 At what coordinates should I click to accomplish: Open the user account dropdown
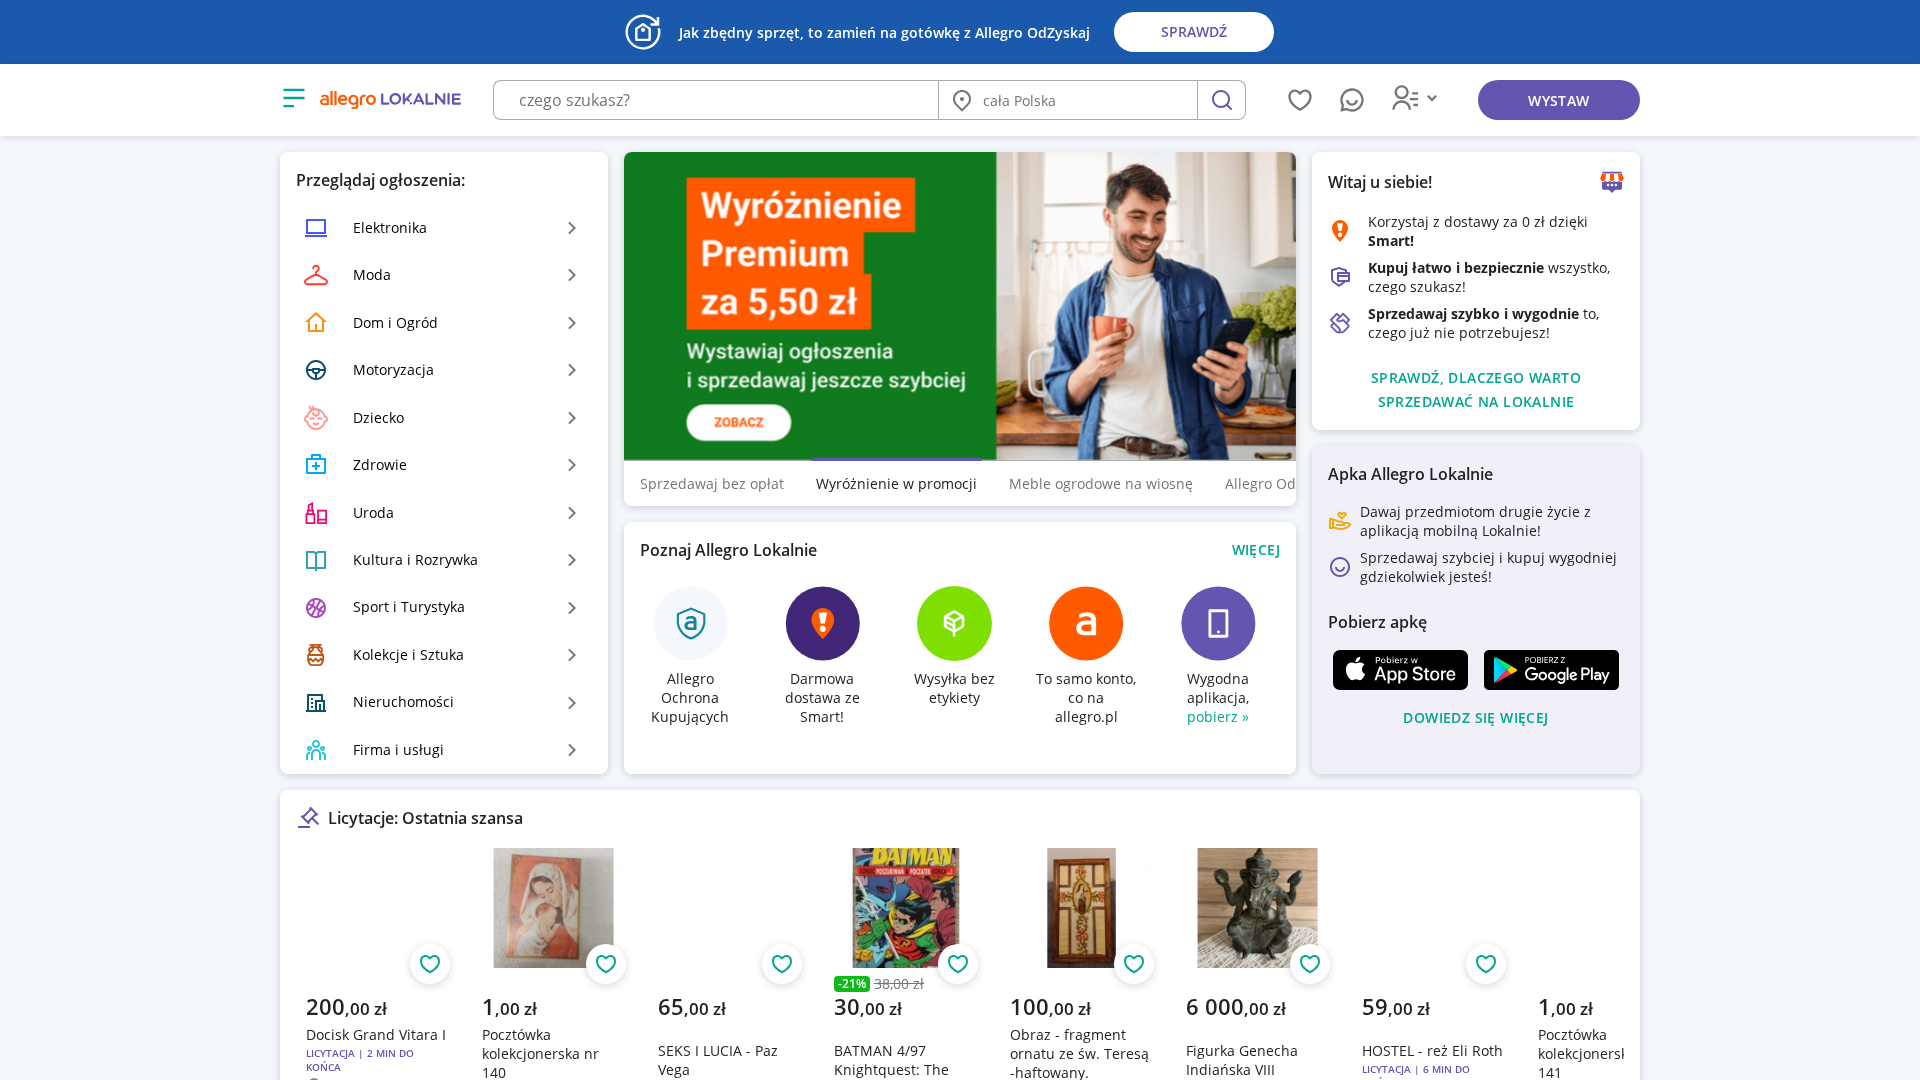click(x=1415, y=98)
